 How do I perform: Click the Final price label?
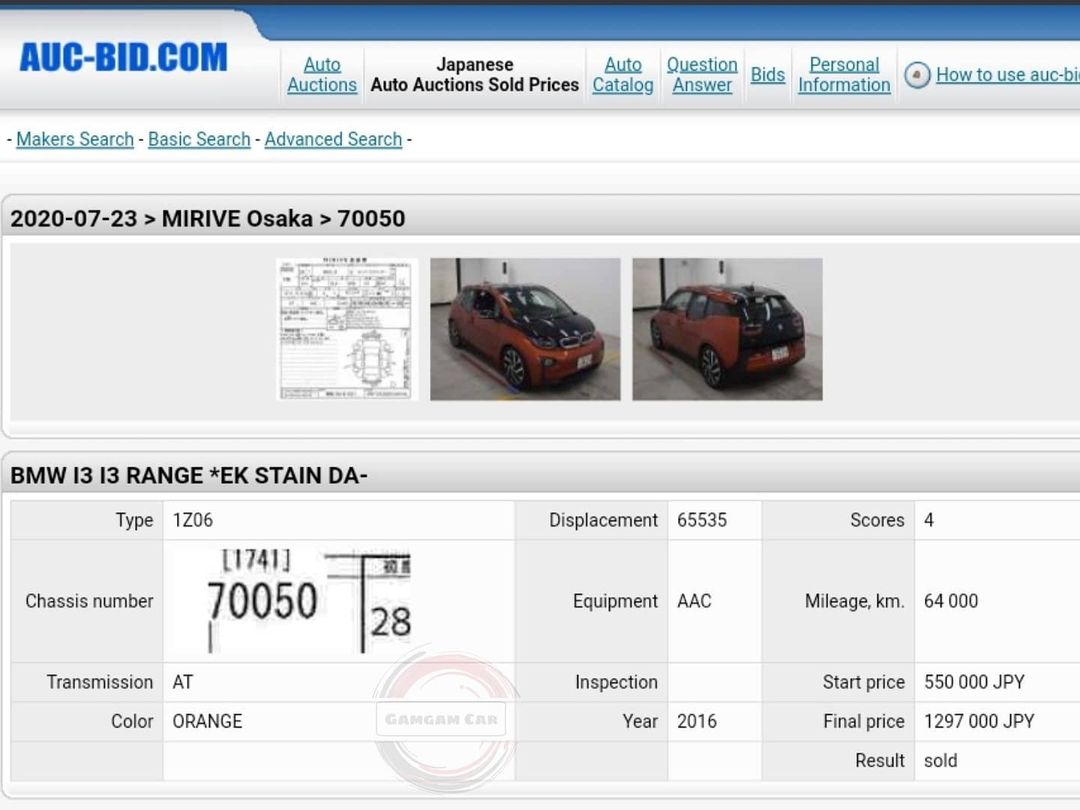click(x=864, y=721)
